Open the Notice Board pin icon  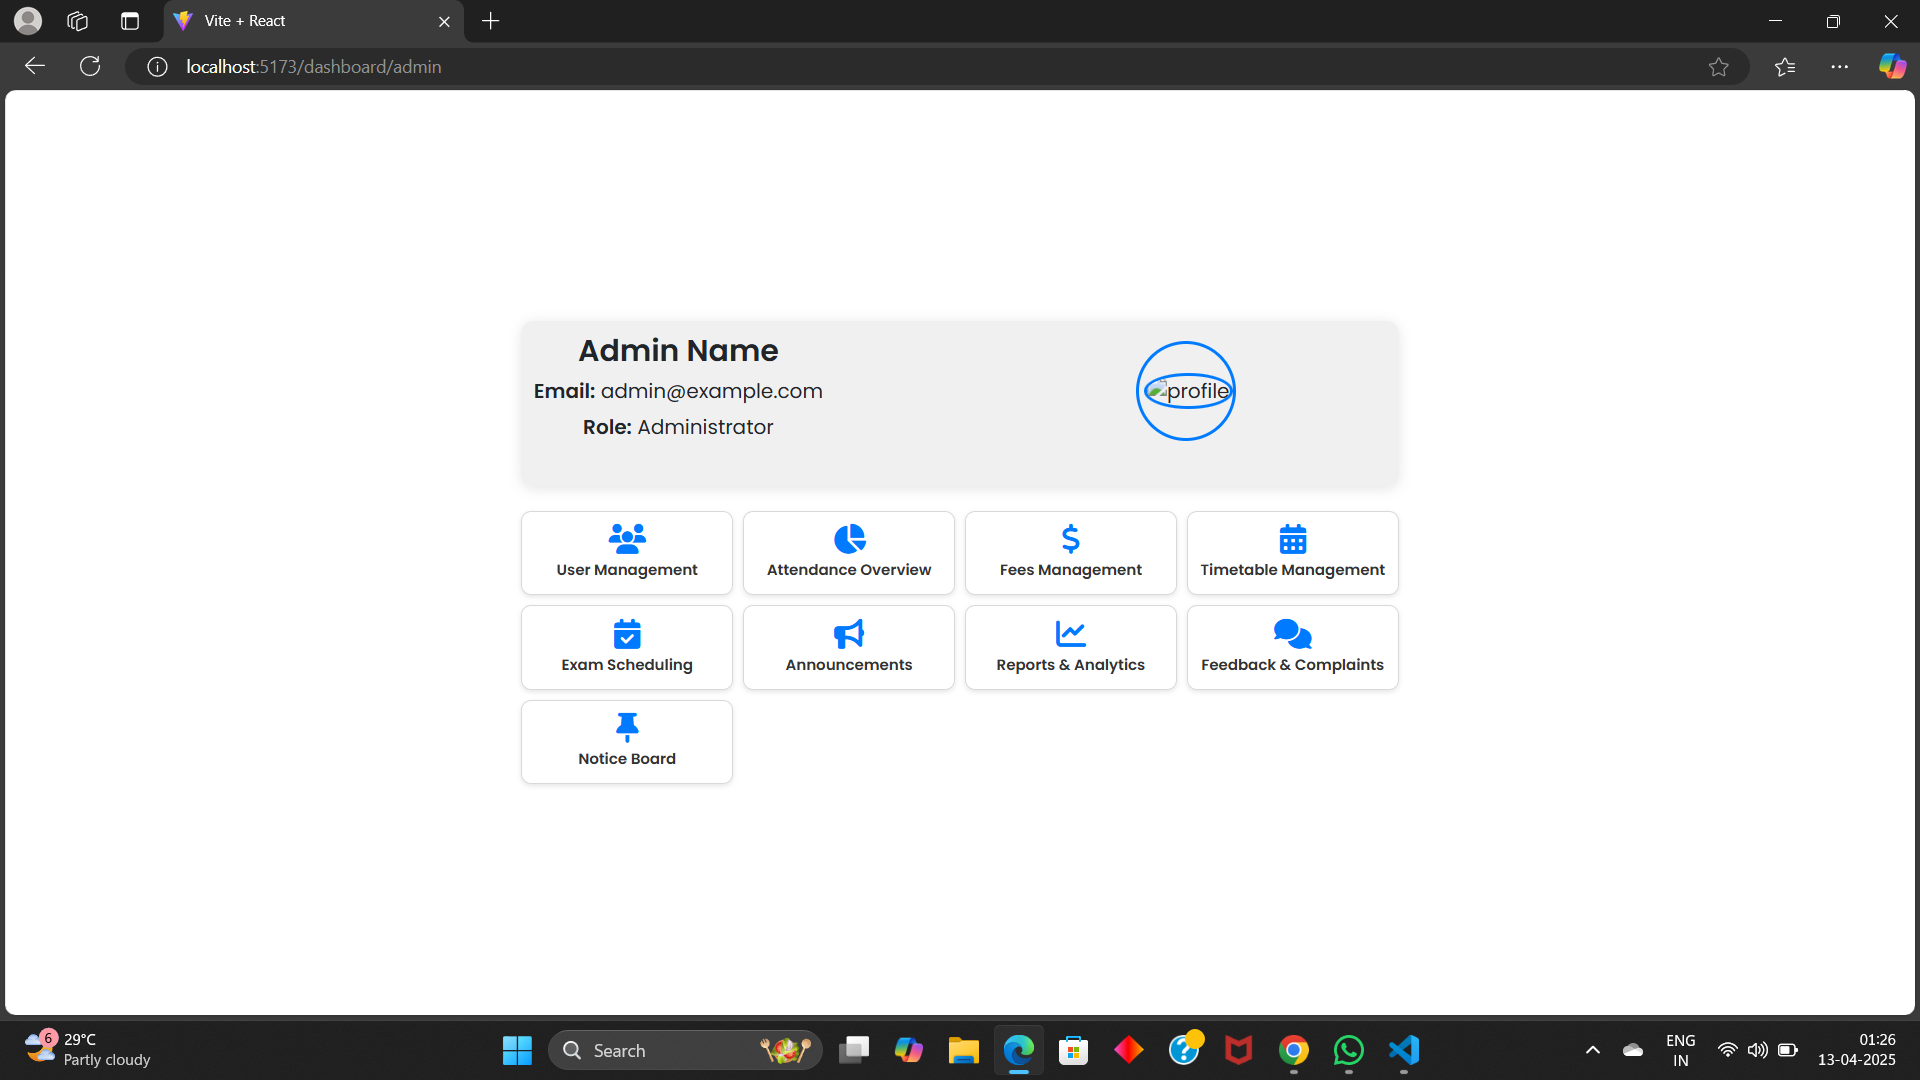[626, 727]
